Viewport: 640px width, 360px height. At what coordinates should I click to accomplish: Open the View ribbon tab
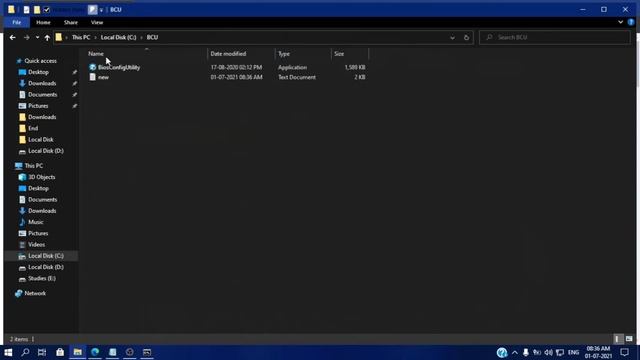[97, 22]
